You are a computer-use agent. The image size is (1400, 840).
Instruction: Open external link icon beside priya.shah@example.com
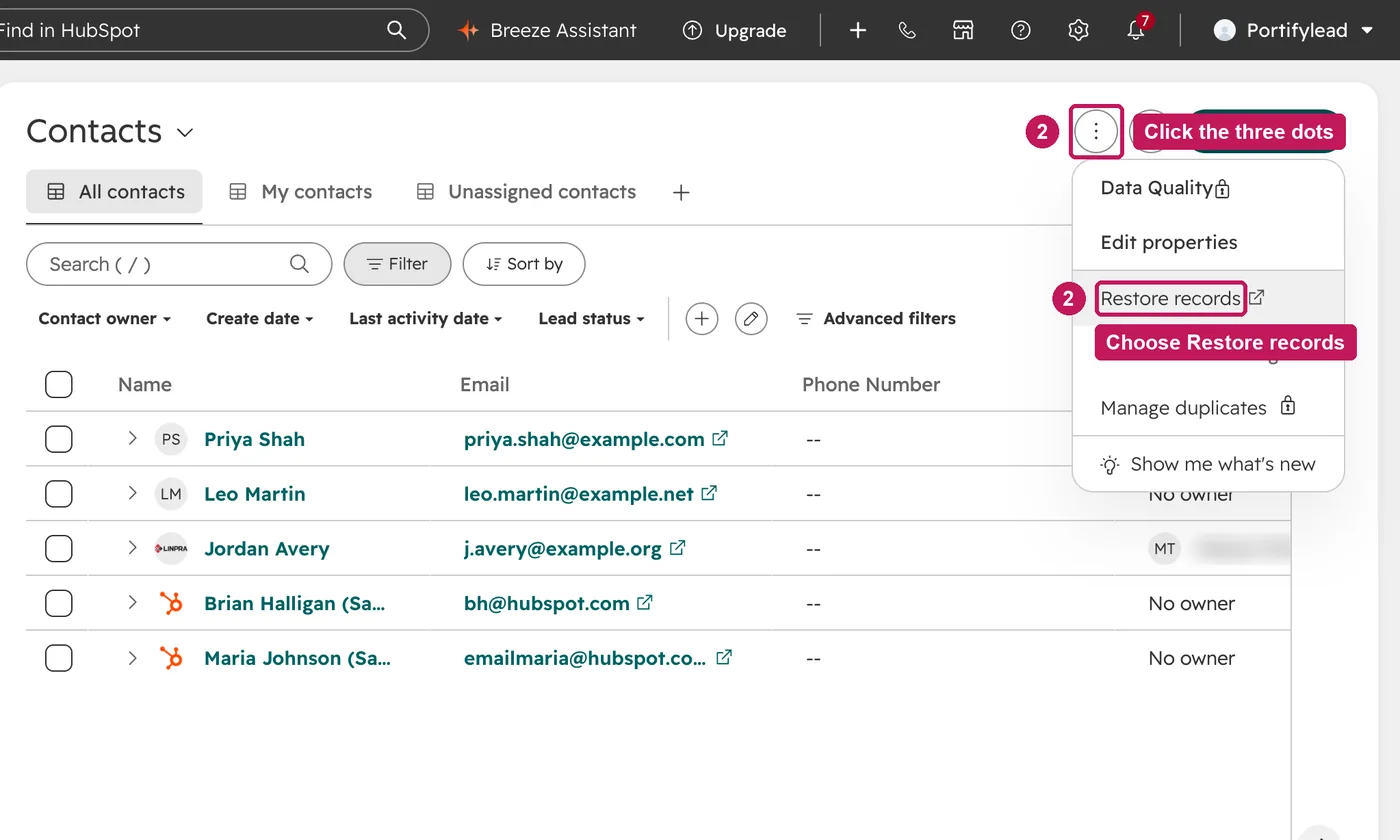click(x=720, y=438)
